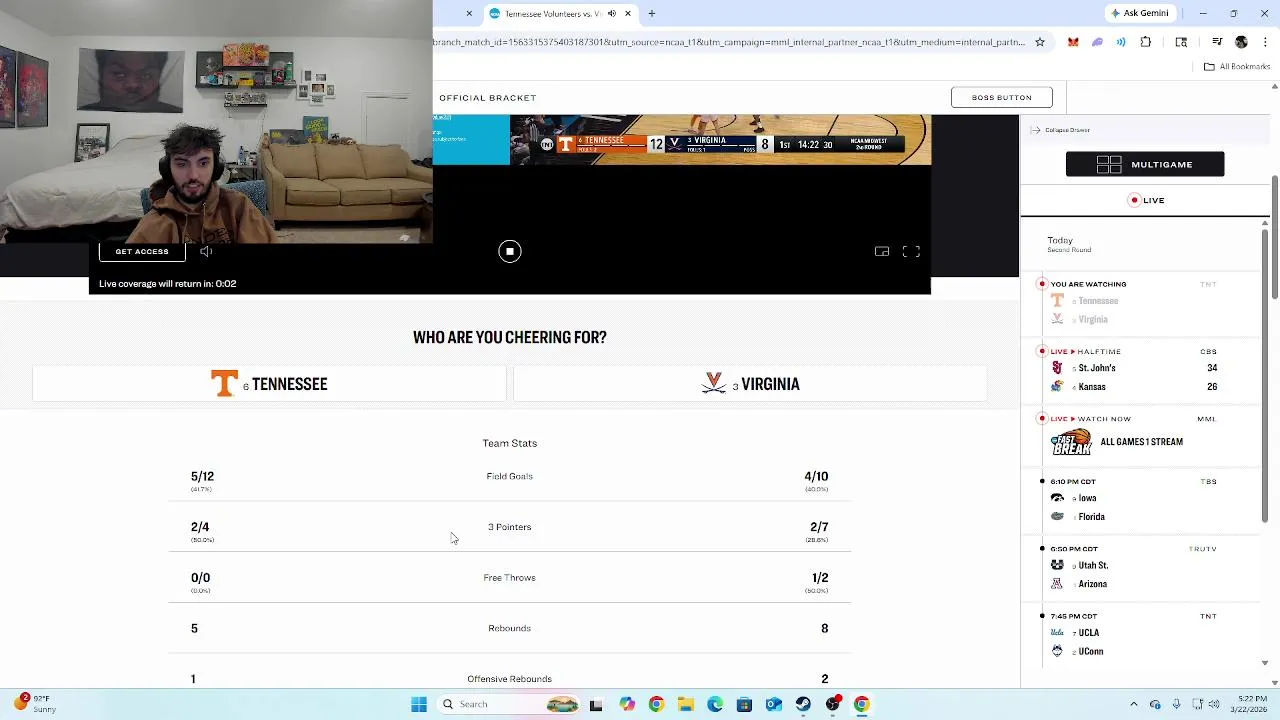Close the Tennessee Volunteers browser tab

click(628, 14)
